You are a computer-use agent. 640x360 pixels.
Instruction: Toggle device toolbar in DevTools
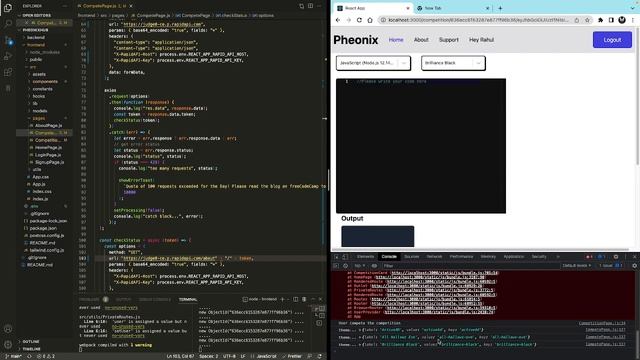point(345,257)
